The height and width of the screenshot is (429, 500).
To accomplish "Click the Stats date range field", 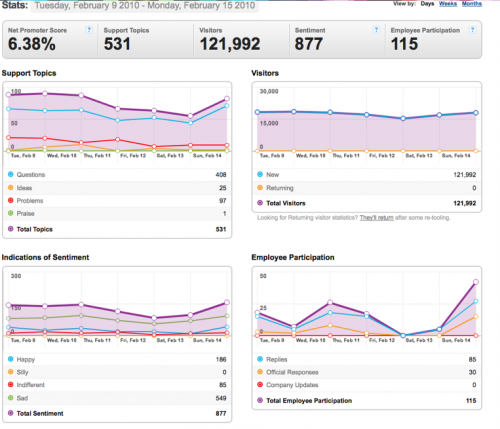I will 145,6.
